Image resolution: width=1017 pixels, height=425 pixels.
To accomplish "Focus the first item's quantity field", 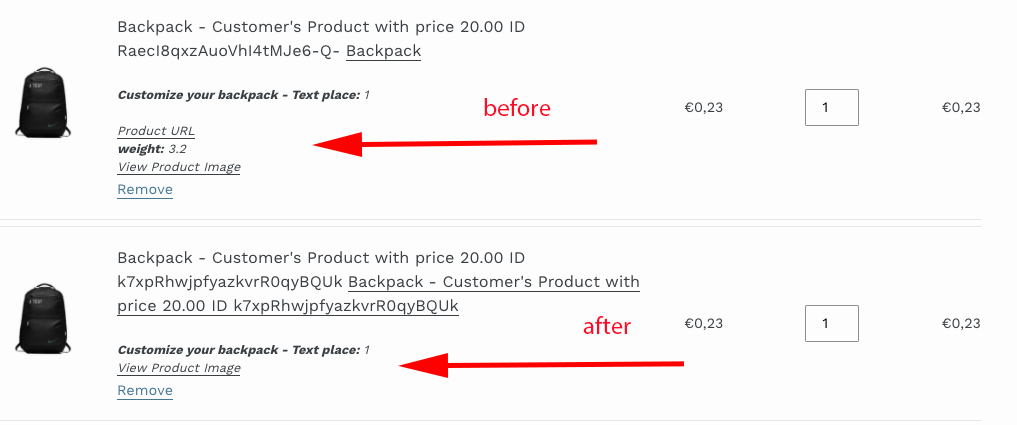I will pos(831,108).
